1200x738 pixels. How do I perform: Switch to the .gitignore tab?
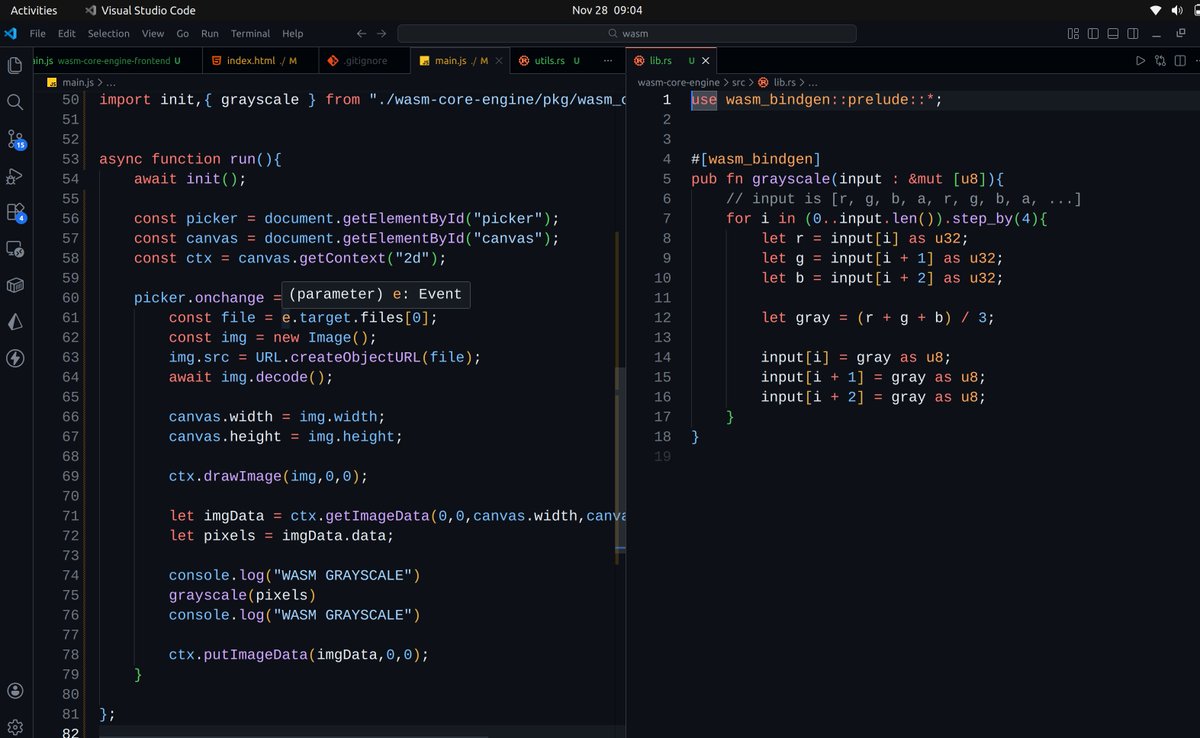365,61
